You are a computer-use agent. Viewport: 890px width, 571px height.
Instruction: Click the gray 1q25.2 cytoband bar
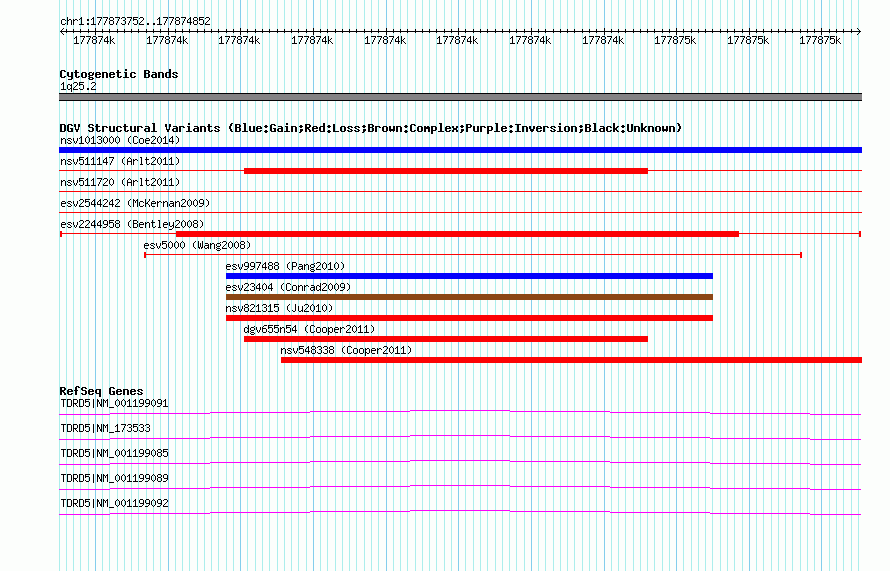pyautogui.click(x=460, y=97)
